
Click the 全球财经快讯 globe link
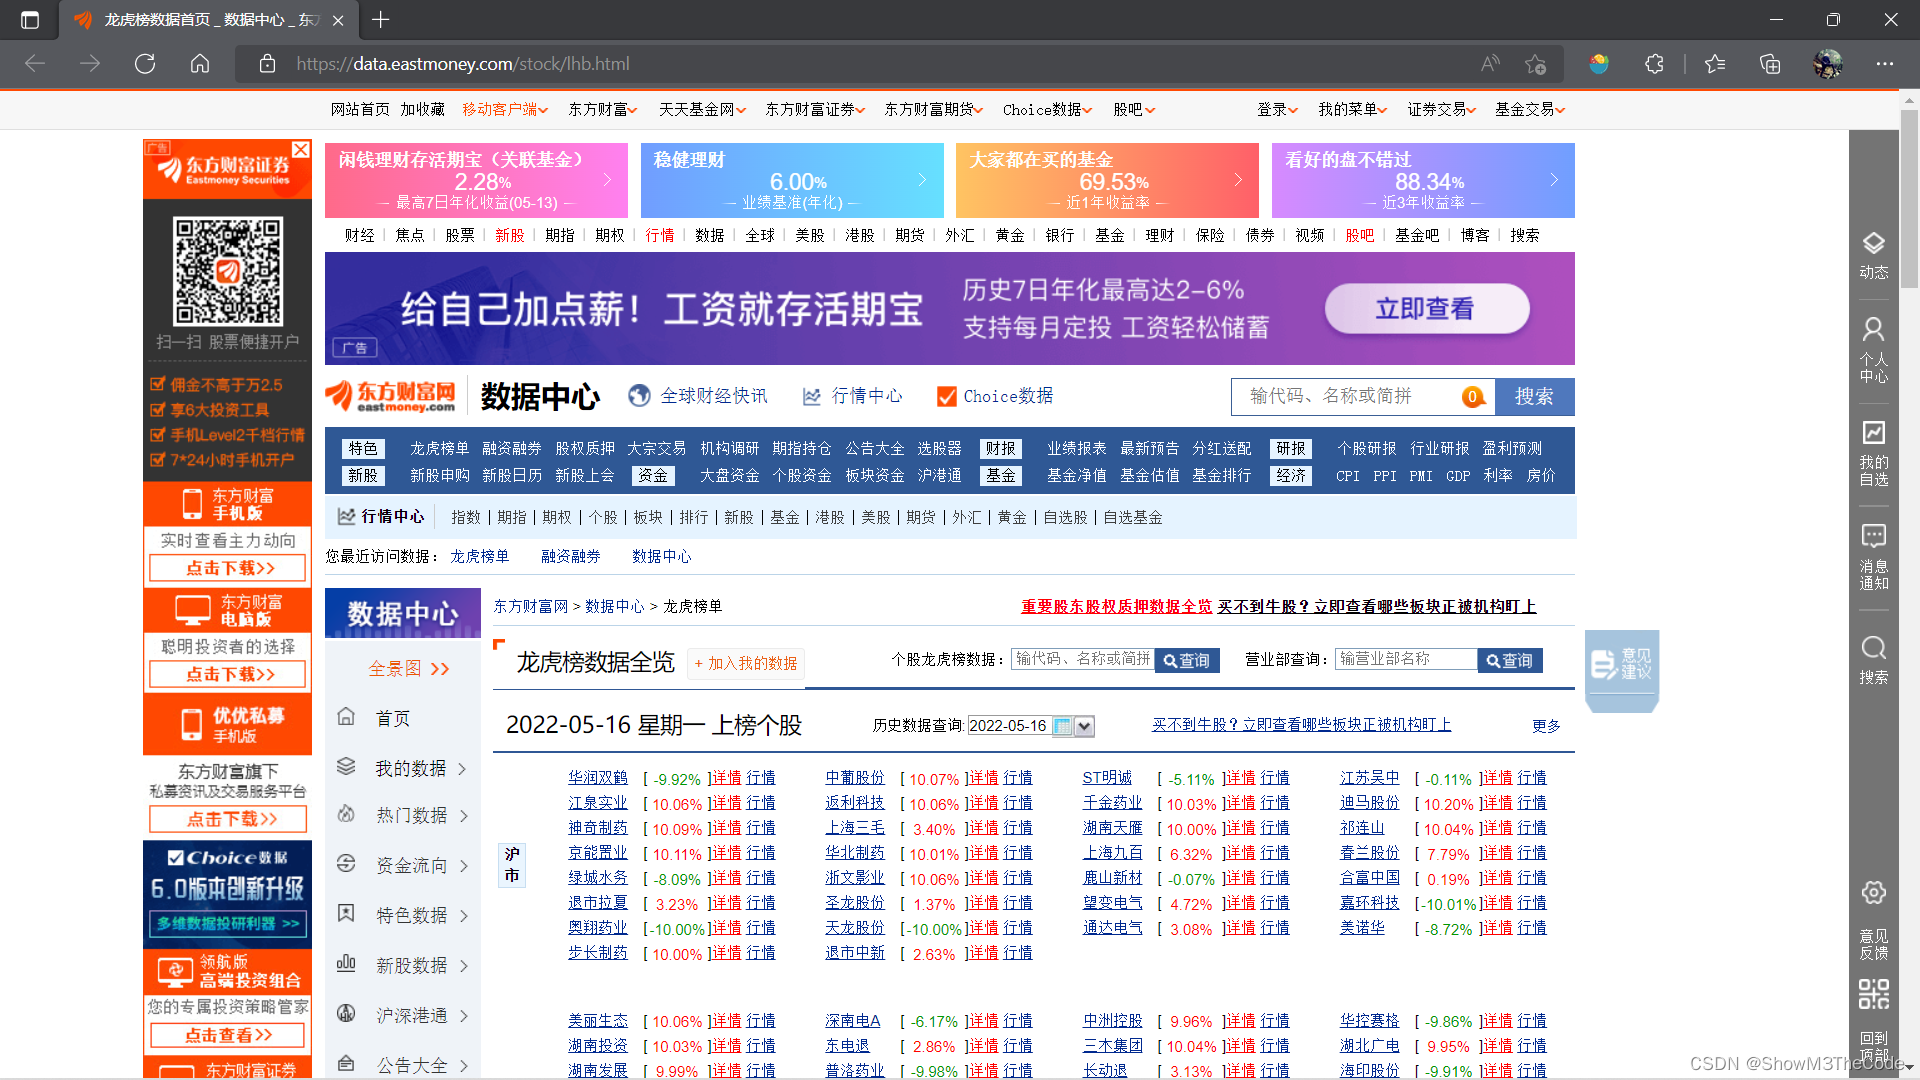point(698,396)
